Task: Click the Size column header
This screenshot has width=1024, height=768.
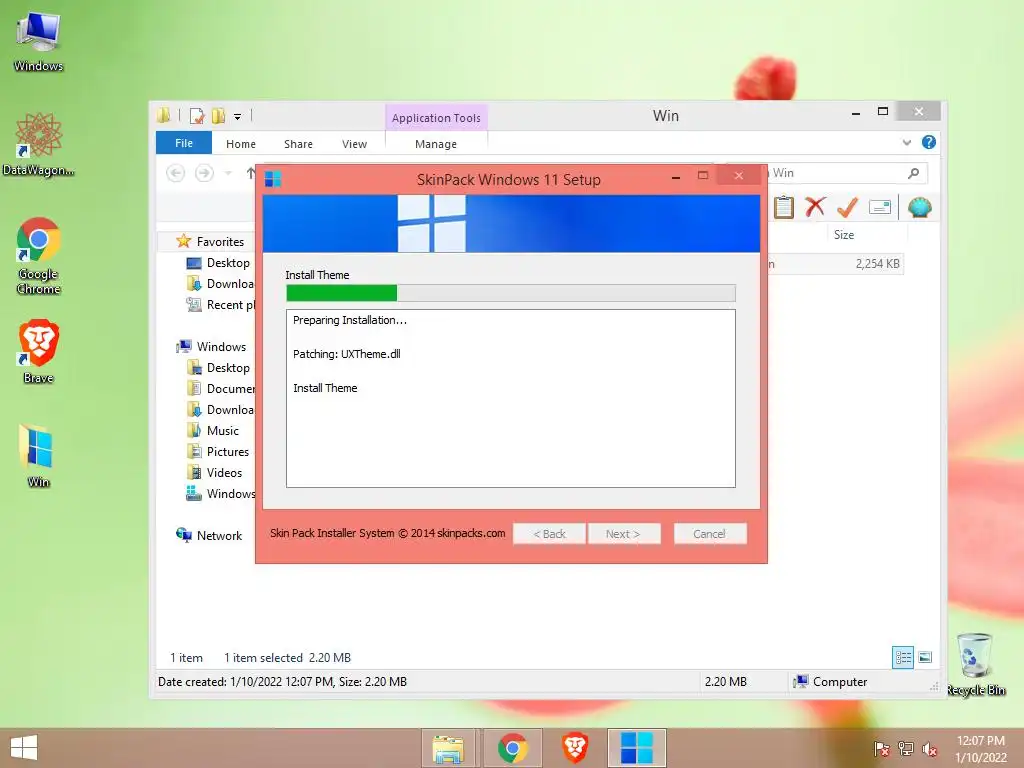Action: (x=844, y=234)
